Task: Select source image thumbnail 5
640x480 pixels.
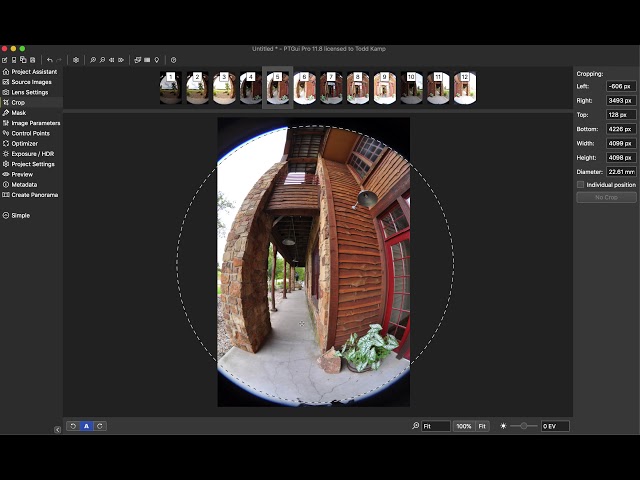Action: point(278,88)
